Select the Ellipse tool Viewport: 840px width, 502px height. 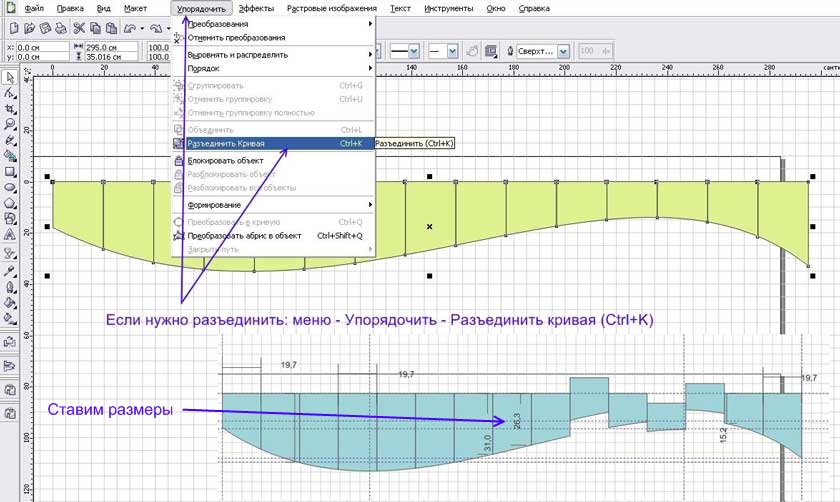point(9,187)
